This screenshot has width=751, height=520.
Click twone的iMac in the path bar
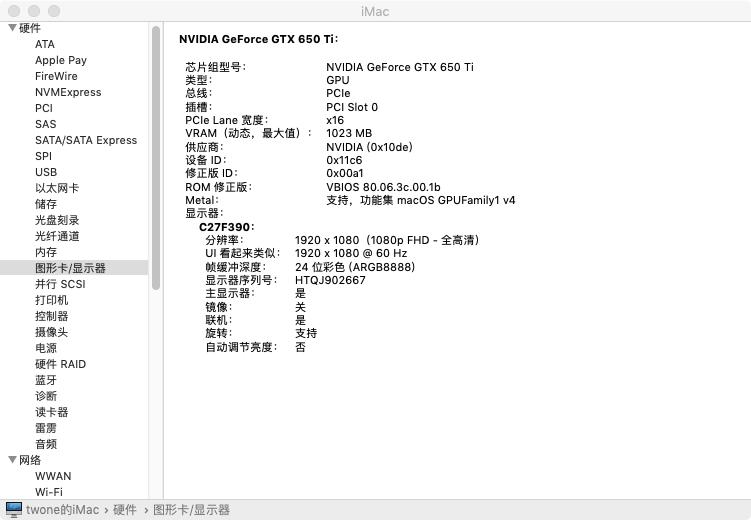pos(62,509)
